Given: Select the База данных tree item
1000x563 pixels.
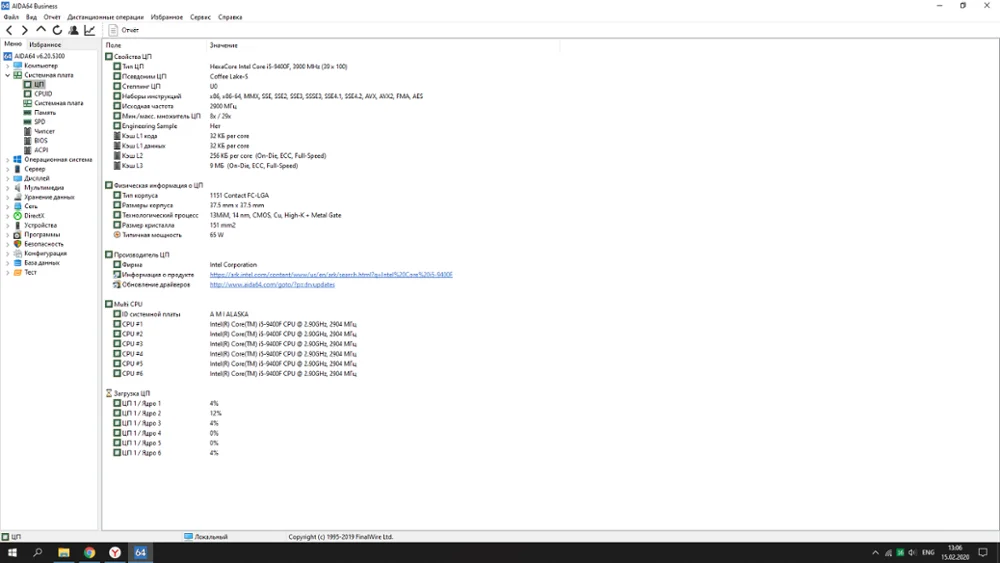Looking at the screenshot, I should click(x=41, y=263).
